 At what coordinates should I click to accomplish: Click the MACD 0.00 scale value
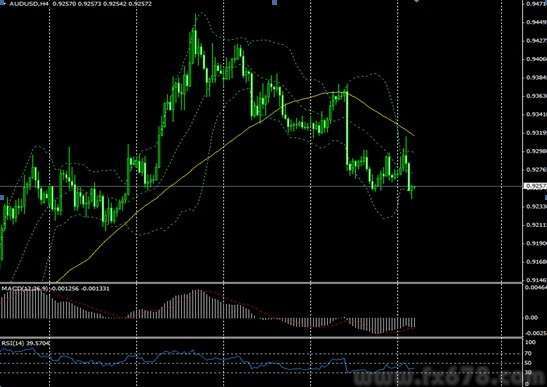[531, 318]
